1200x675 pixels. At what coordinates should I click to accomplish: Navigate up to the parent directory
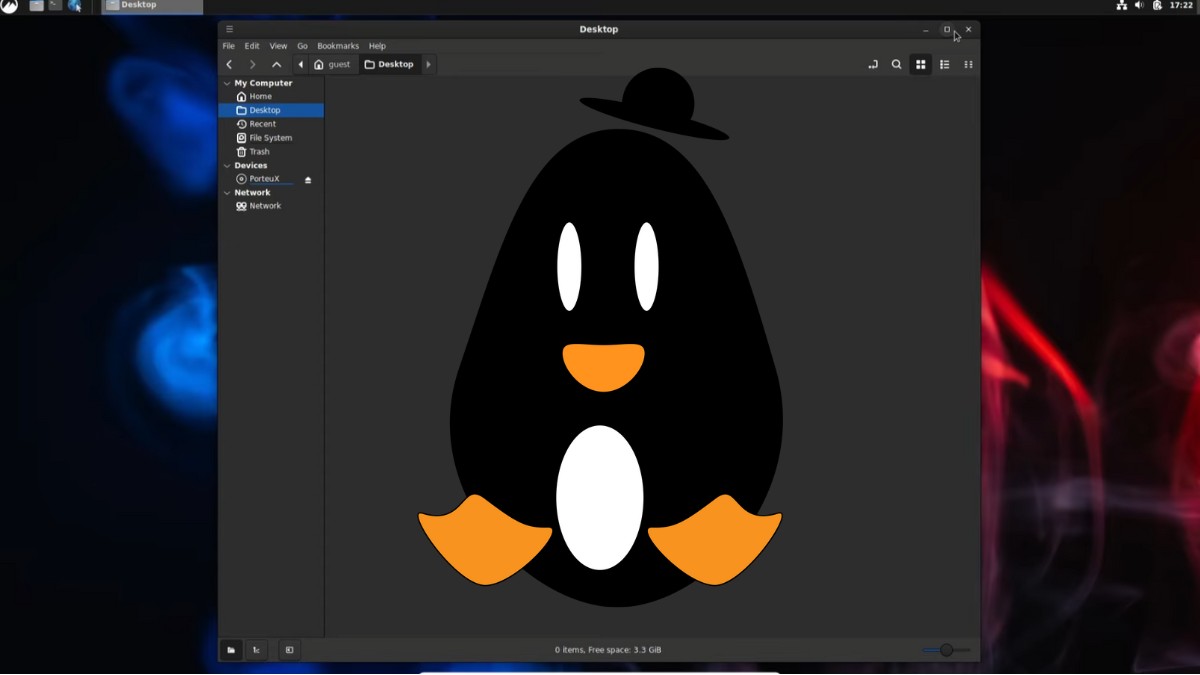(277, 64)
